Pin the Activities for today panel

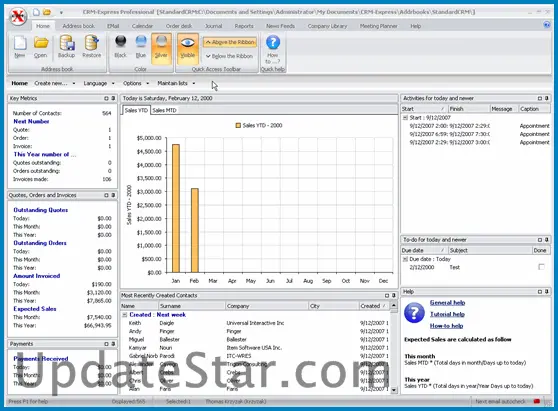(547, 98)
